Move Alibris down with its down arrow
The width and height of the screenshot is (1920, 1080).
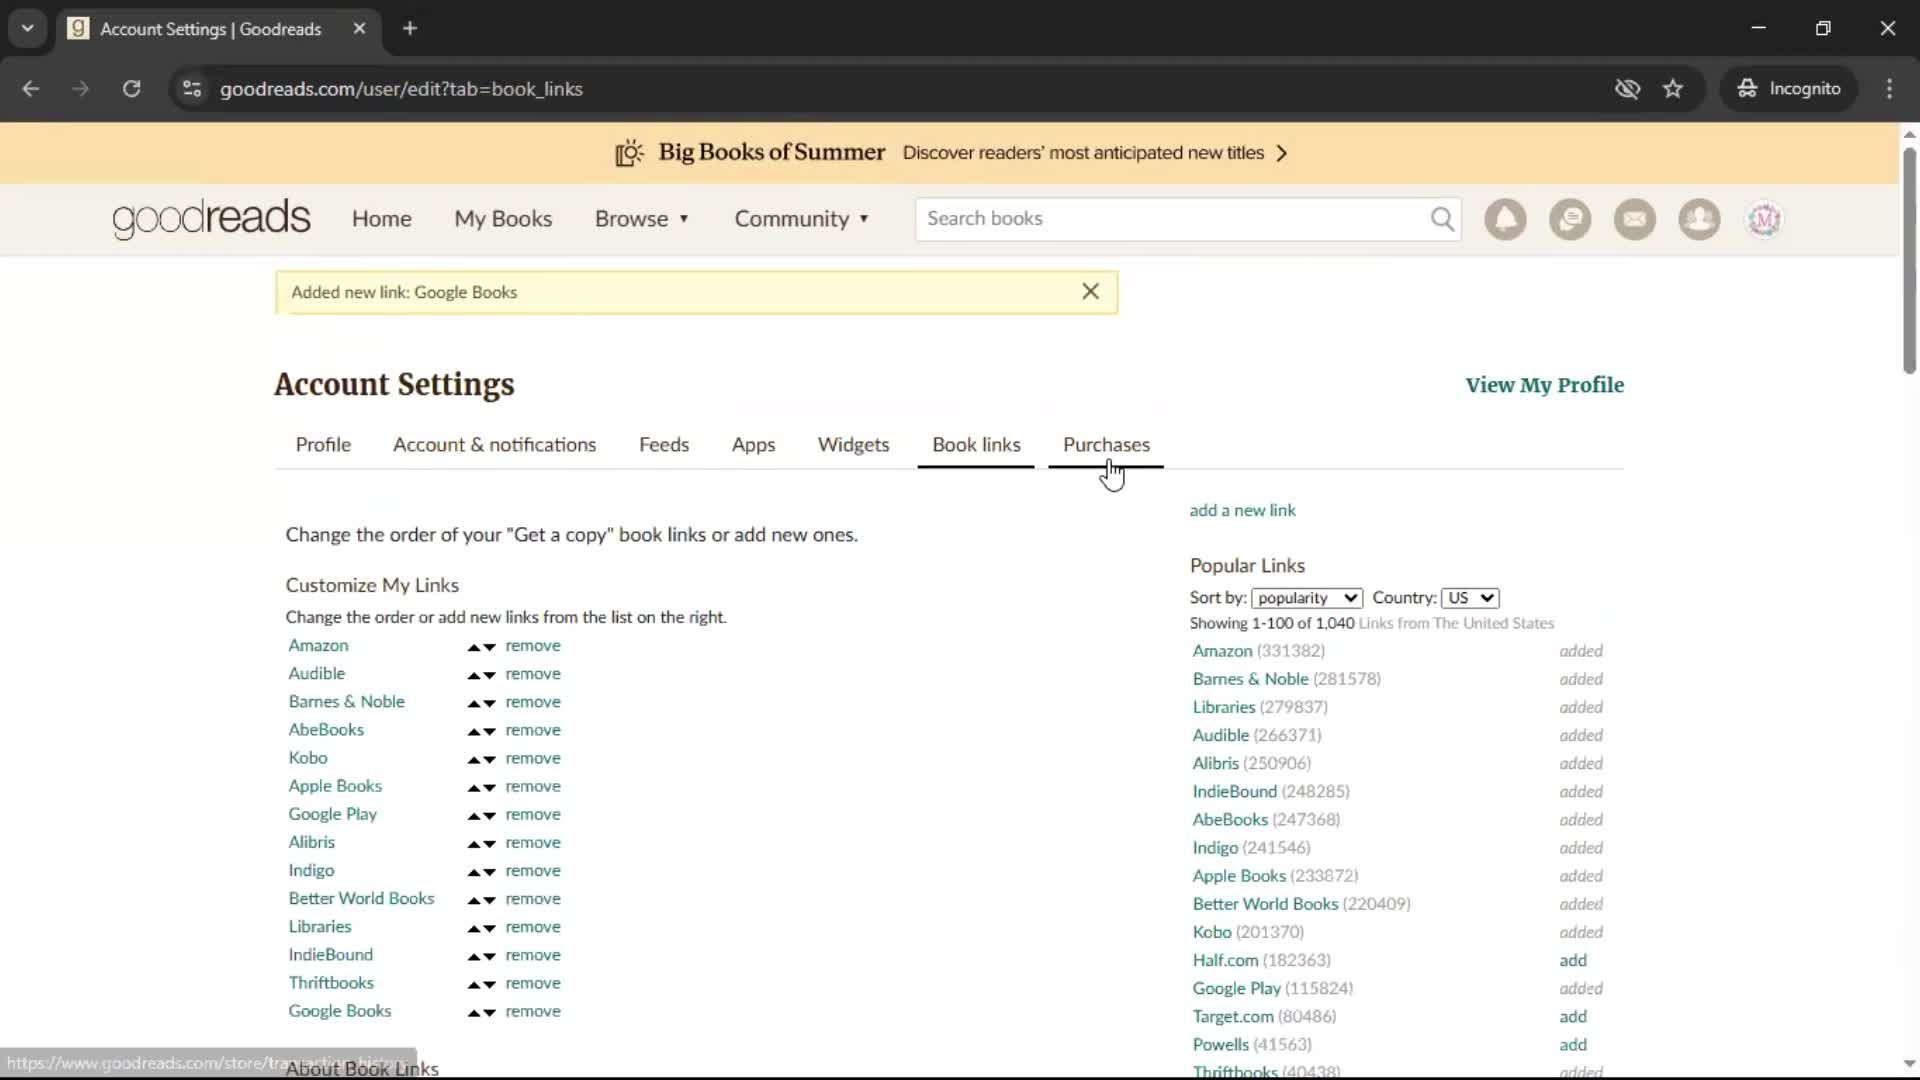pyautogui.click(x=489, y=845)
